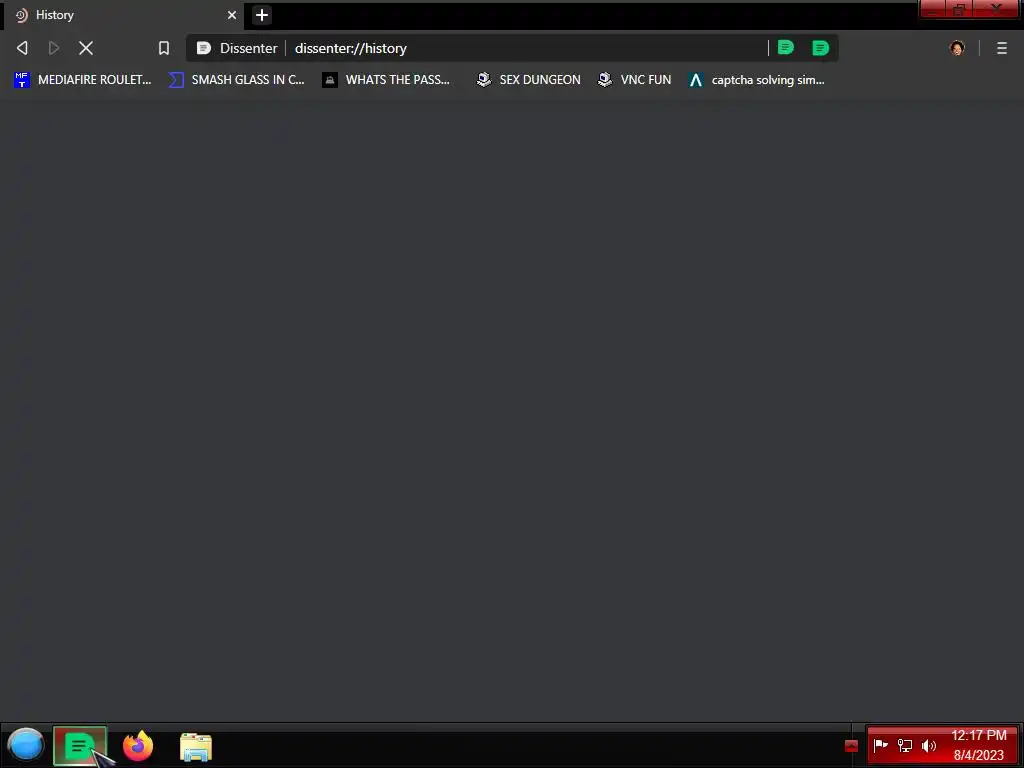Click Dissenter browser taskbar icon
The width and height of the screenshot is (1024, 768).
click(x=80, y=745)
